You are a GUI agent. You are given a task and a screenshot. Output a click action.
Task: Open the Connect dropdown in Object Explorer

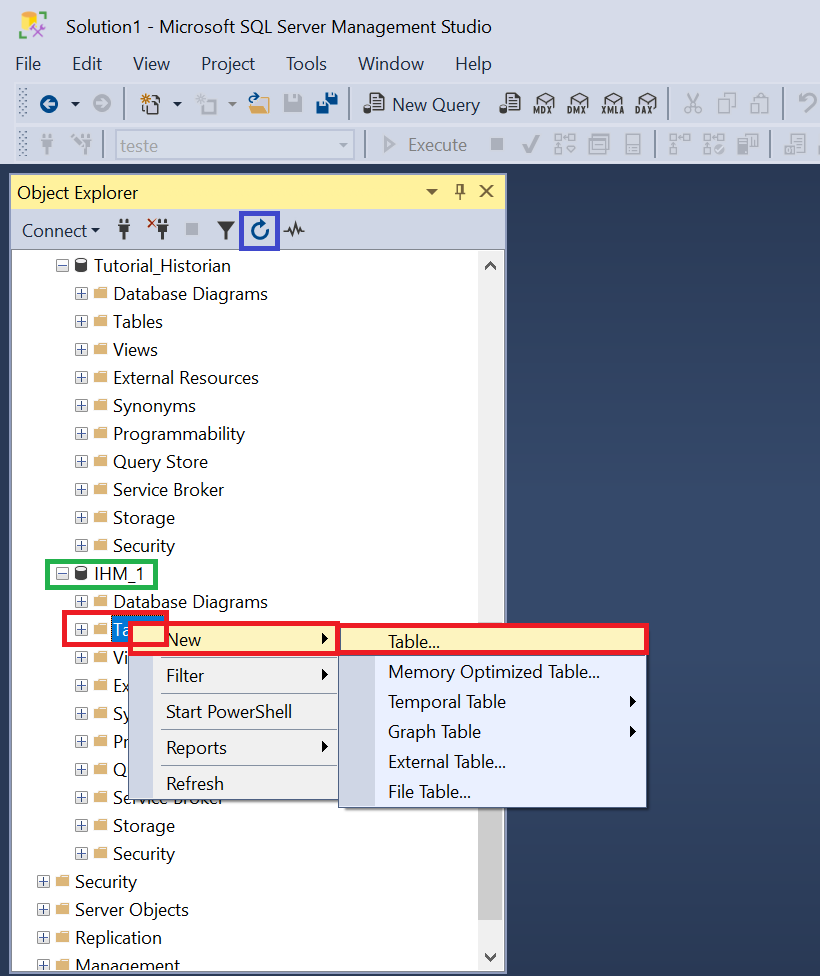[60, 231]
